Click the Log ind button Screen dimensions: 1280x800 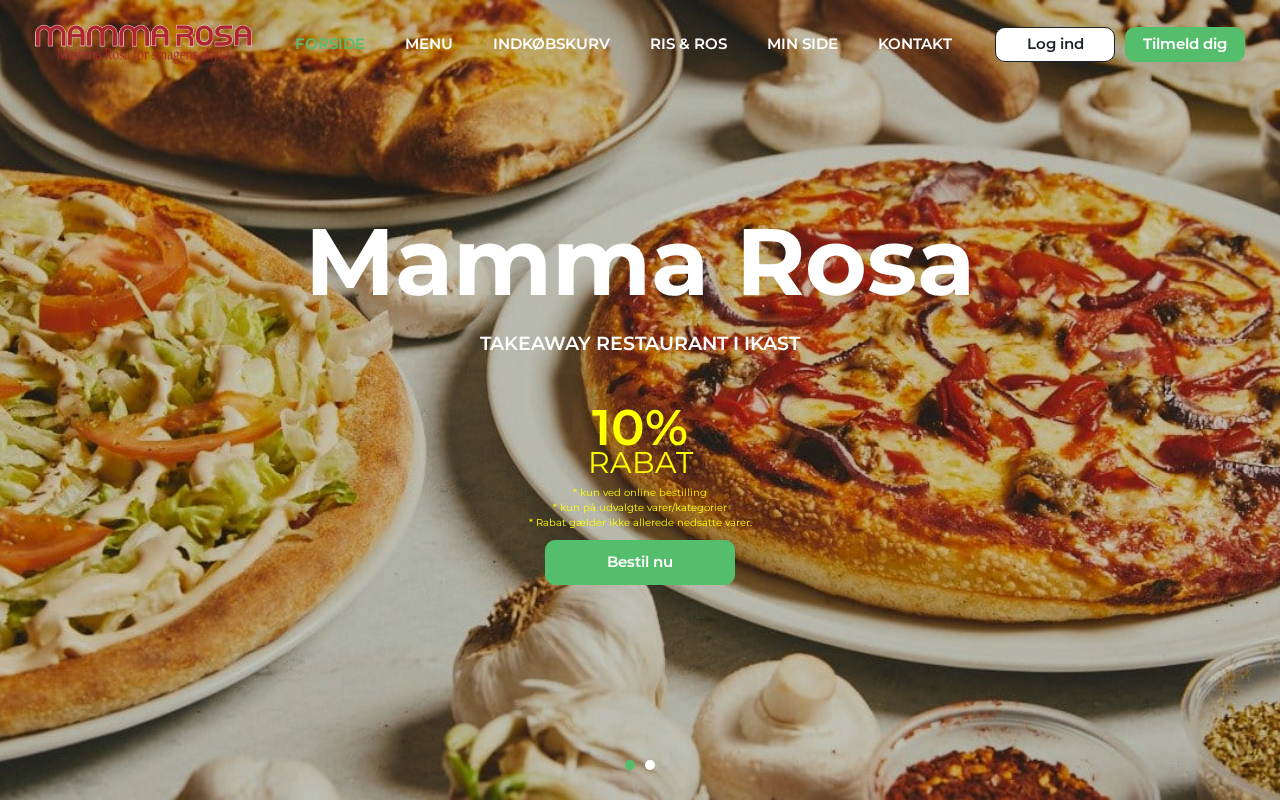point(1055,44)
